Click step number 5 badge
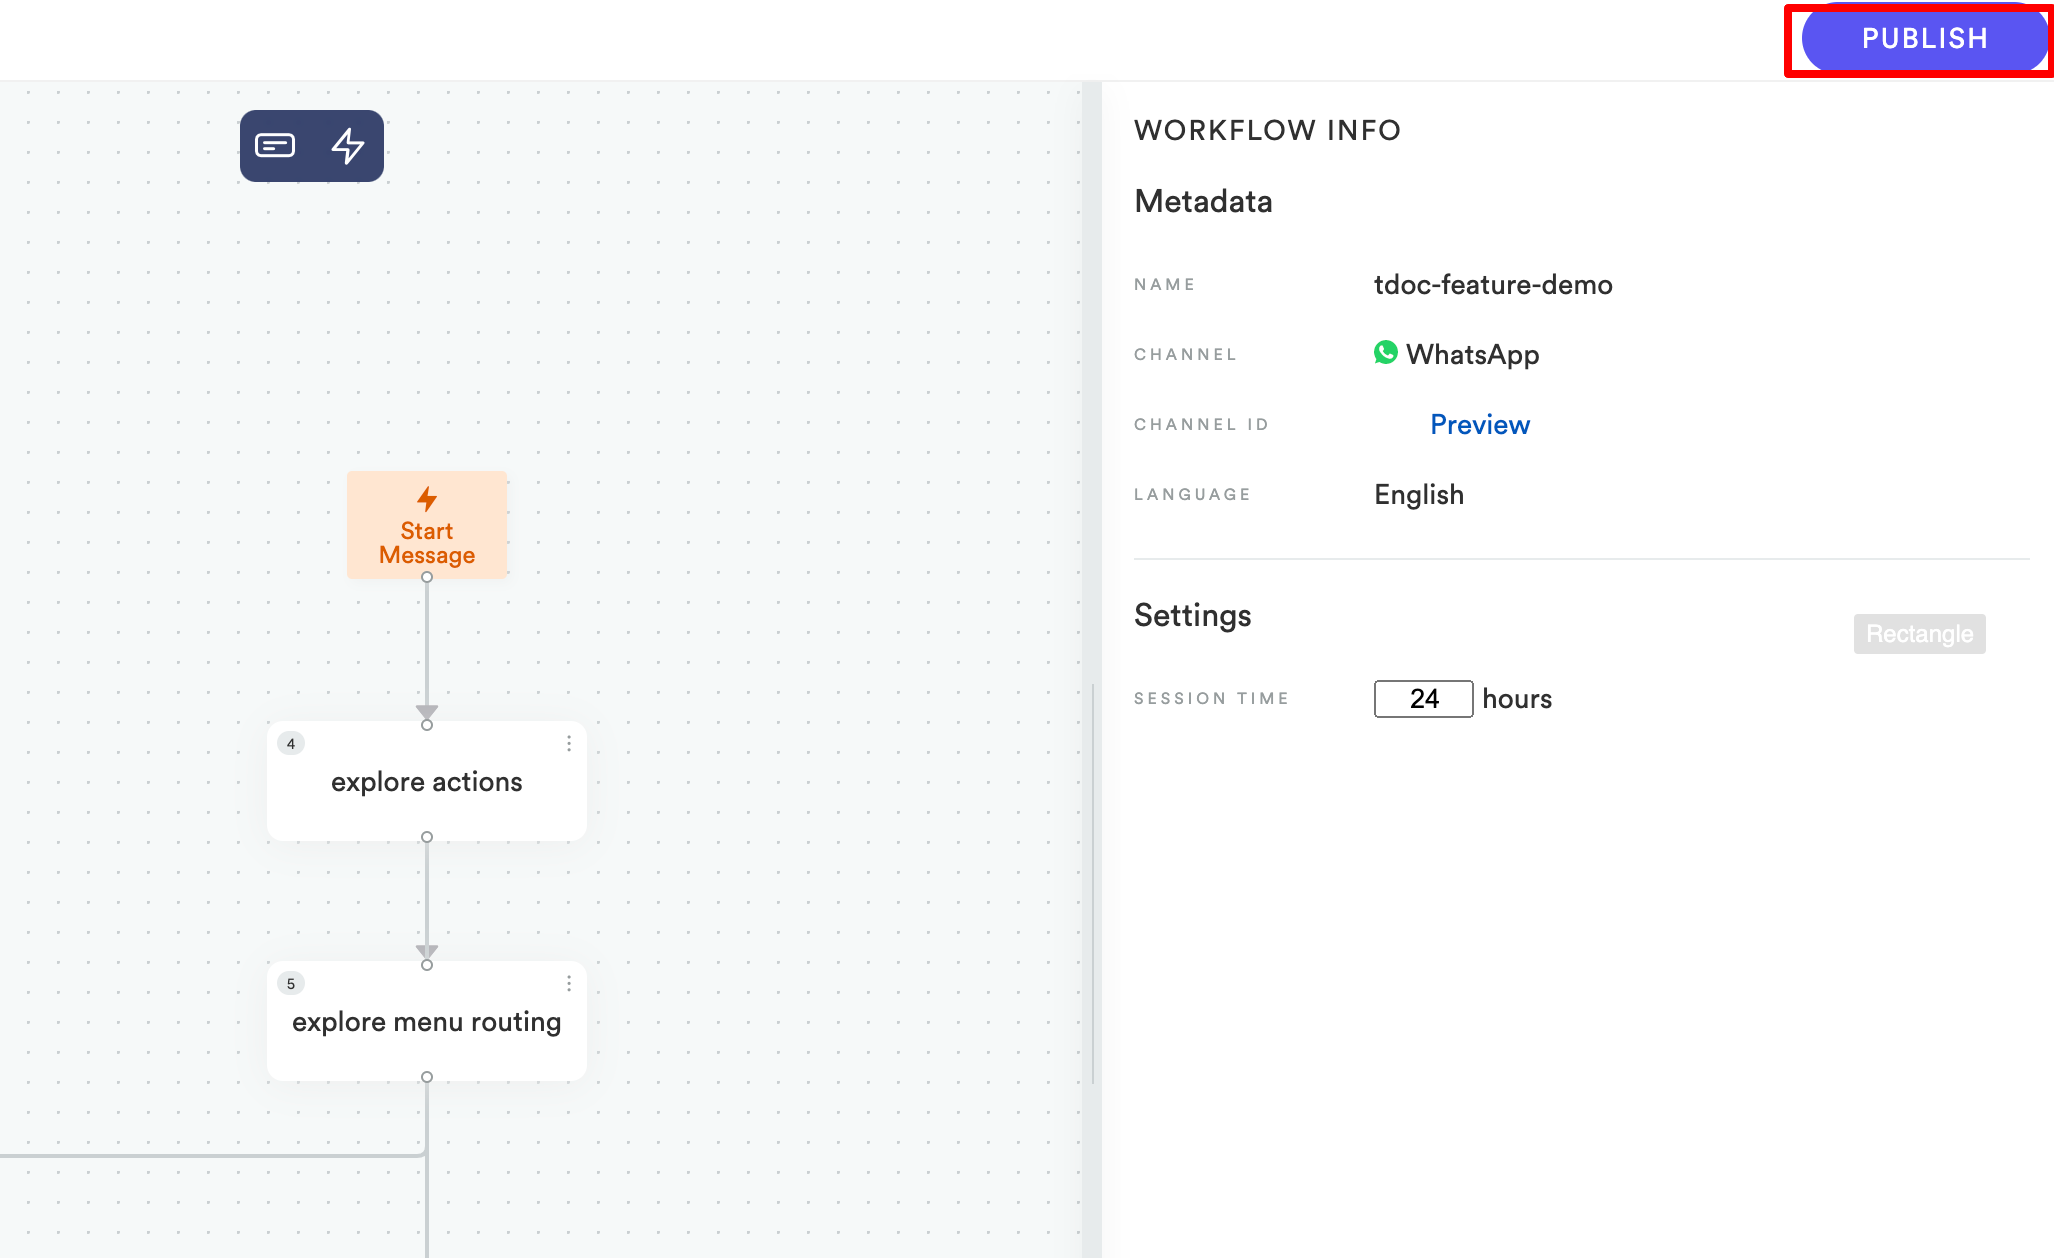The width and height of the screenshot is (2054, 1258). 291,983
